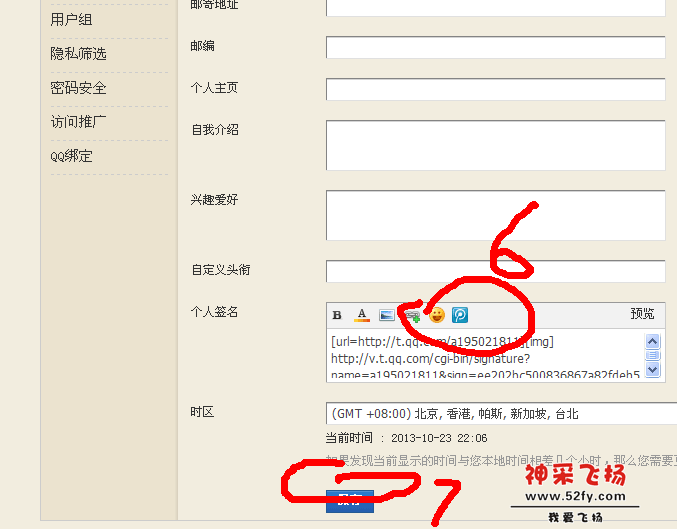Click 预览 to preview the signature
Image resolution: width=677 pixels, height=529 pixels.
click(x=642, y=314)
